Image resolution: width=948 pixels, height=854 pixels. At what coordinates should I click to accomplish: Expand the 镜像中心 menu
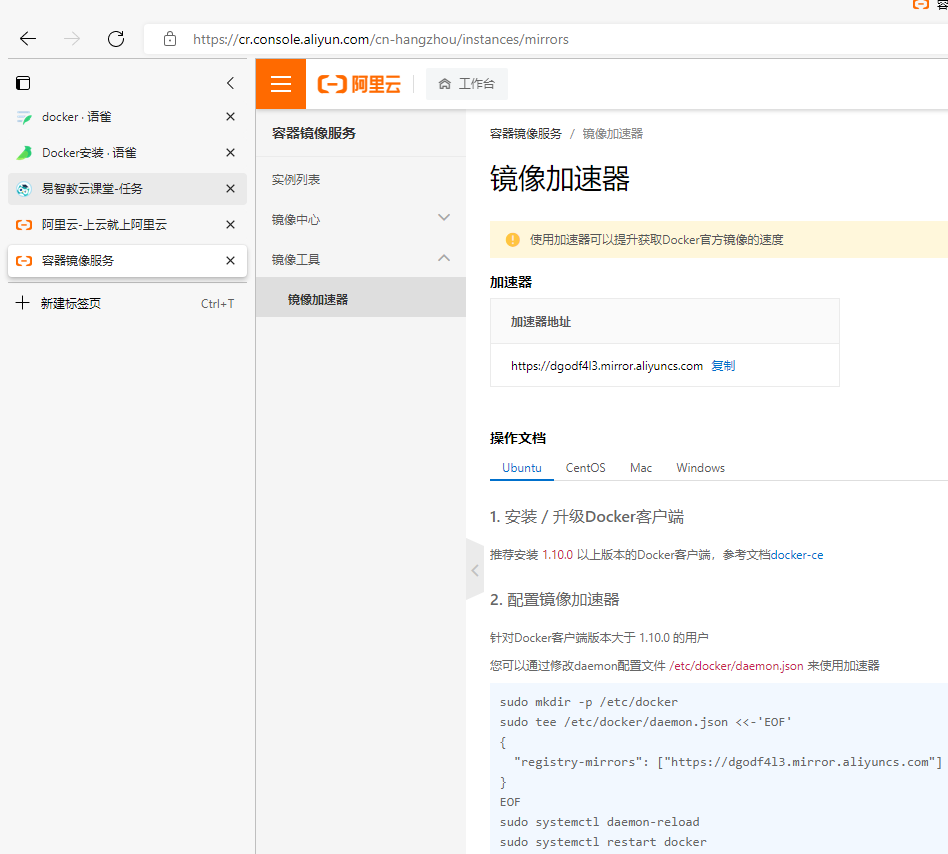(x=361, y=219)
